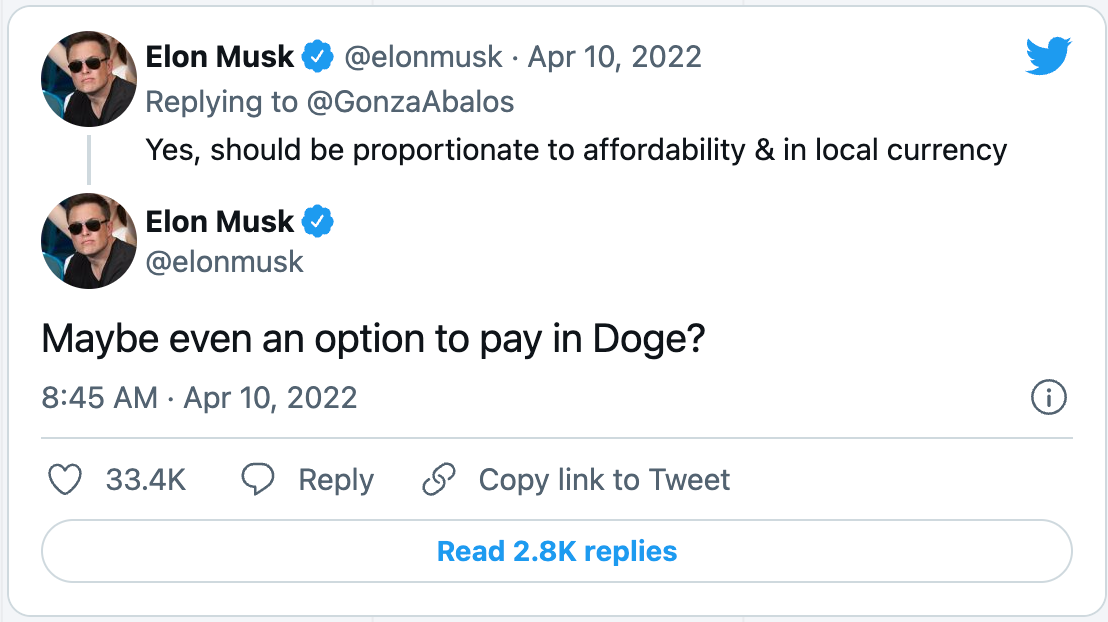Click the chain link copy icon
Image resolution: width=1108 pixels, height=622 pixels.
tap(439, 480)
